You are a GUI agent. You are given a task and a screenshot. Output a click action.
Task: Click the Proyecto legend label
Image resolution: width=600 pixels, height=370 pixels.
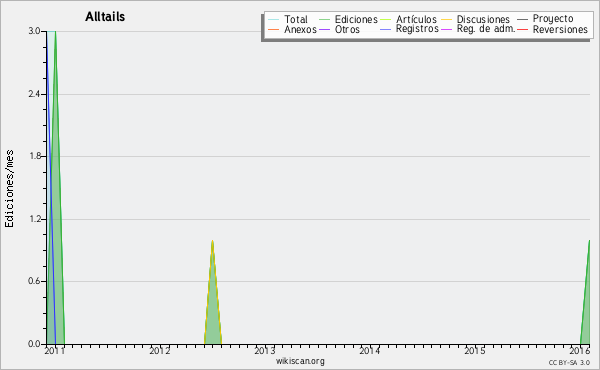(553, 19)
